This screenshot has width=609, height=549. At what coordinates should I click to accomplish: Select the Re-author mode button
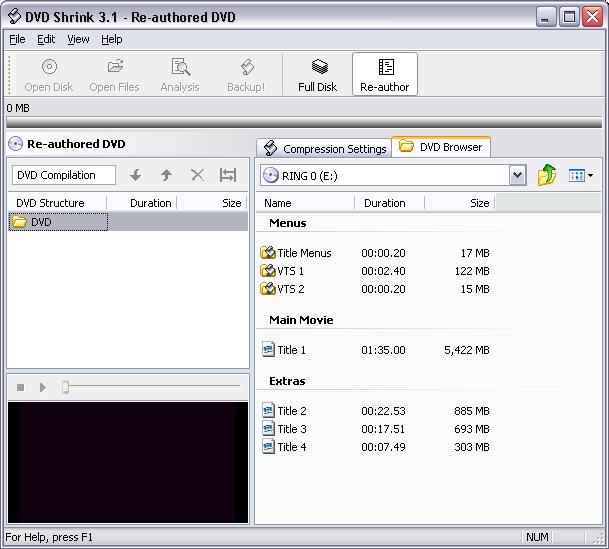385,75
